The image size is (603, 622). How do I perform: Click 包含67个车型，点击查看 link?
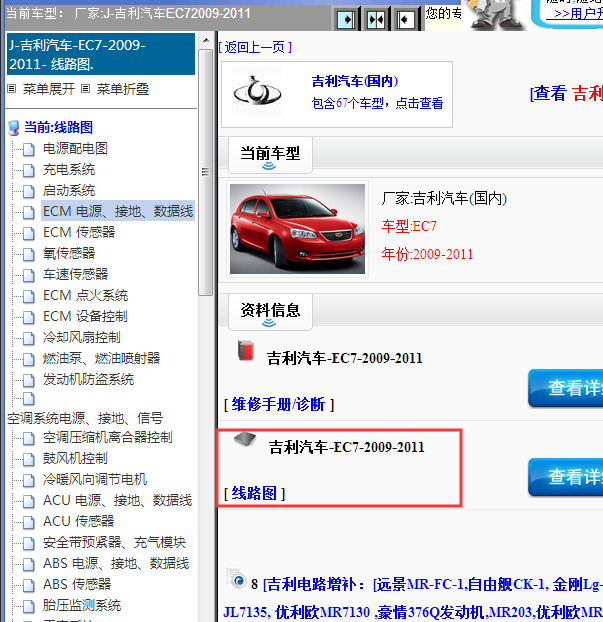pyautogui.click(x=377, y=103)
